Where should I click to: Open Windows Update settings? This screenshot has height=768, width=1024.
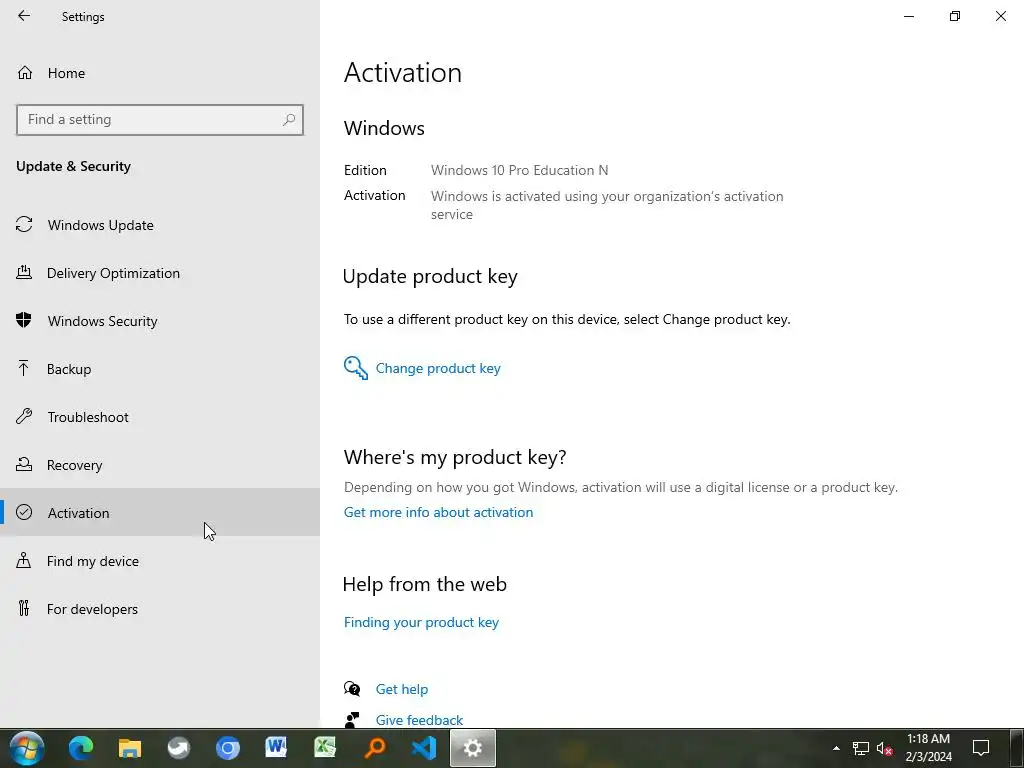(160, 225)
